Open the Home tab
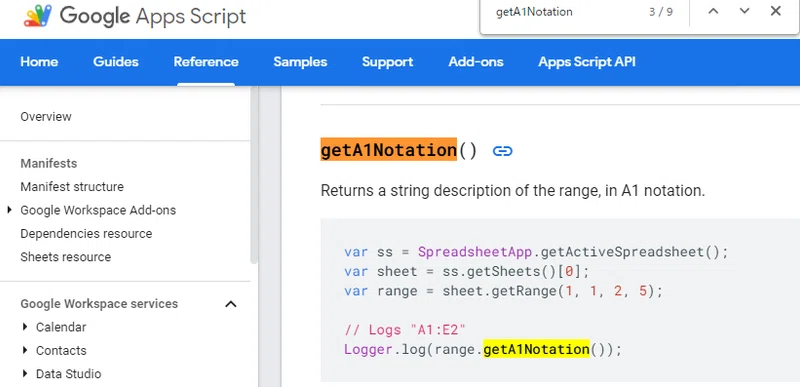Viewport: 800px width, 387px height. 39,62
